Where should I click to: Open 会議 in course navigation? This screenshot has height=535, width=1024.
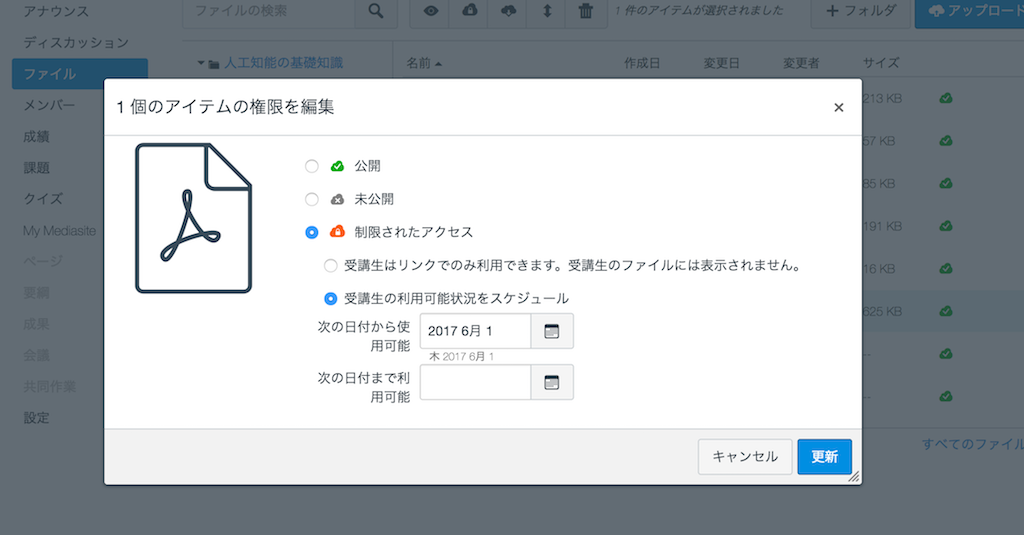pyautogui.click(x=37, y=355)
